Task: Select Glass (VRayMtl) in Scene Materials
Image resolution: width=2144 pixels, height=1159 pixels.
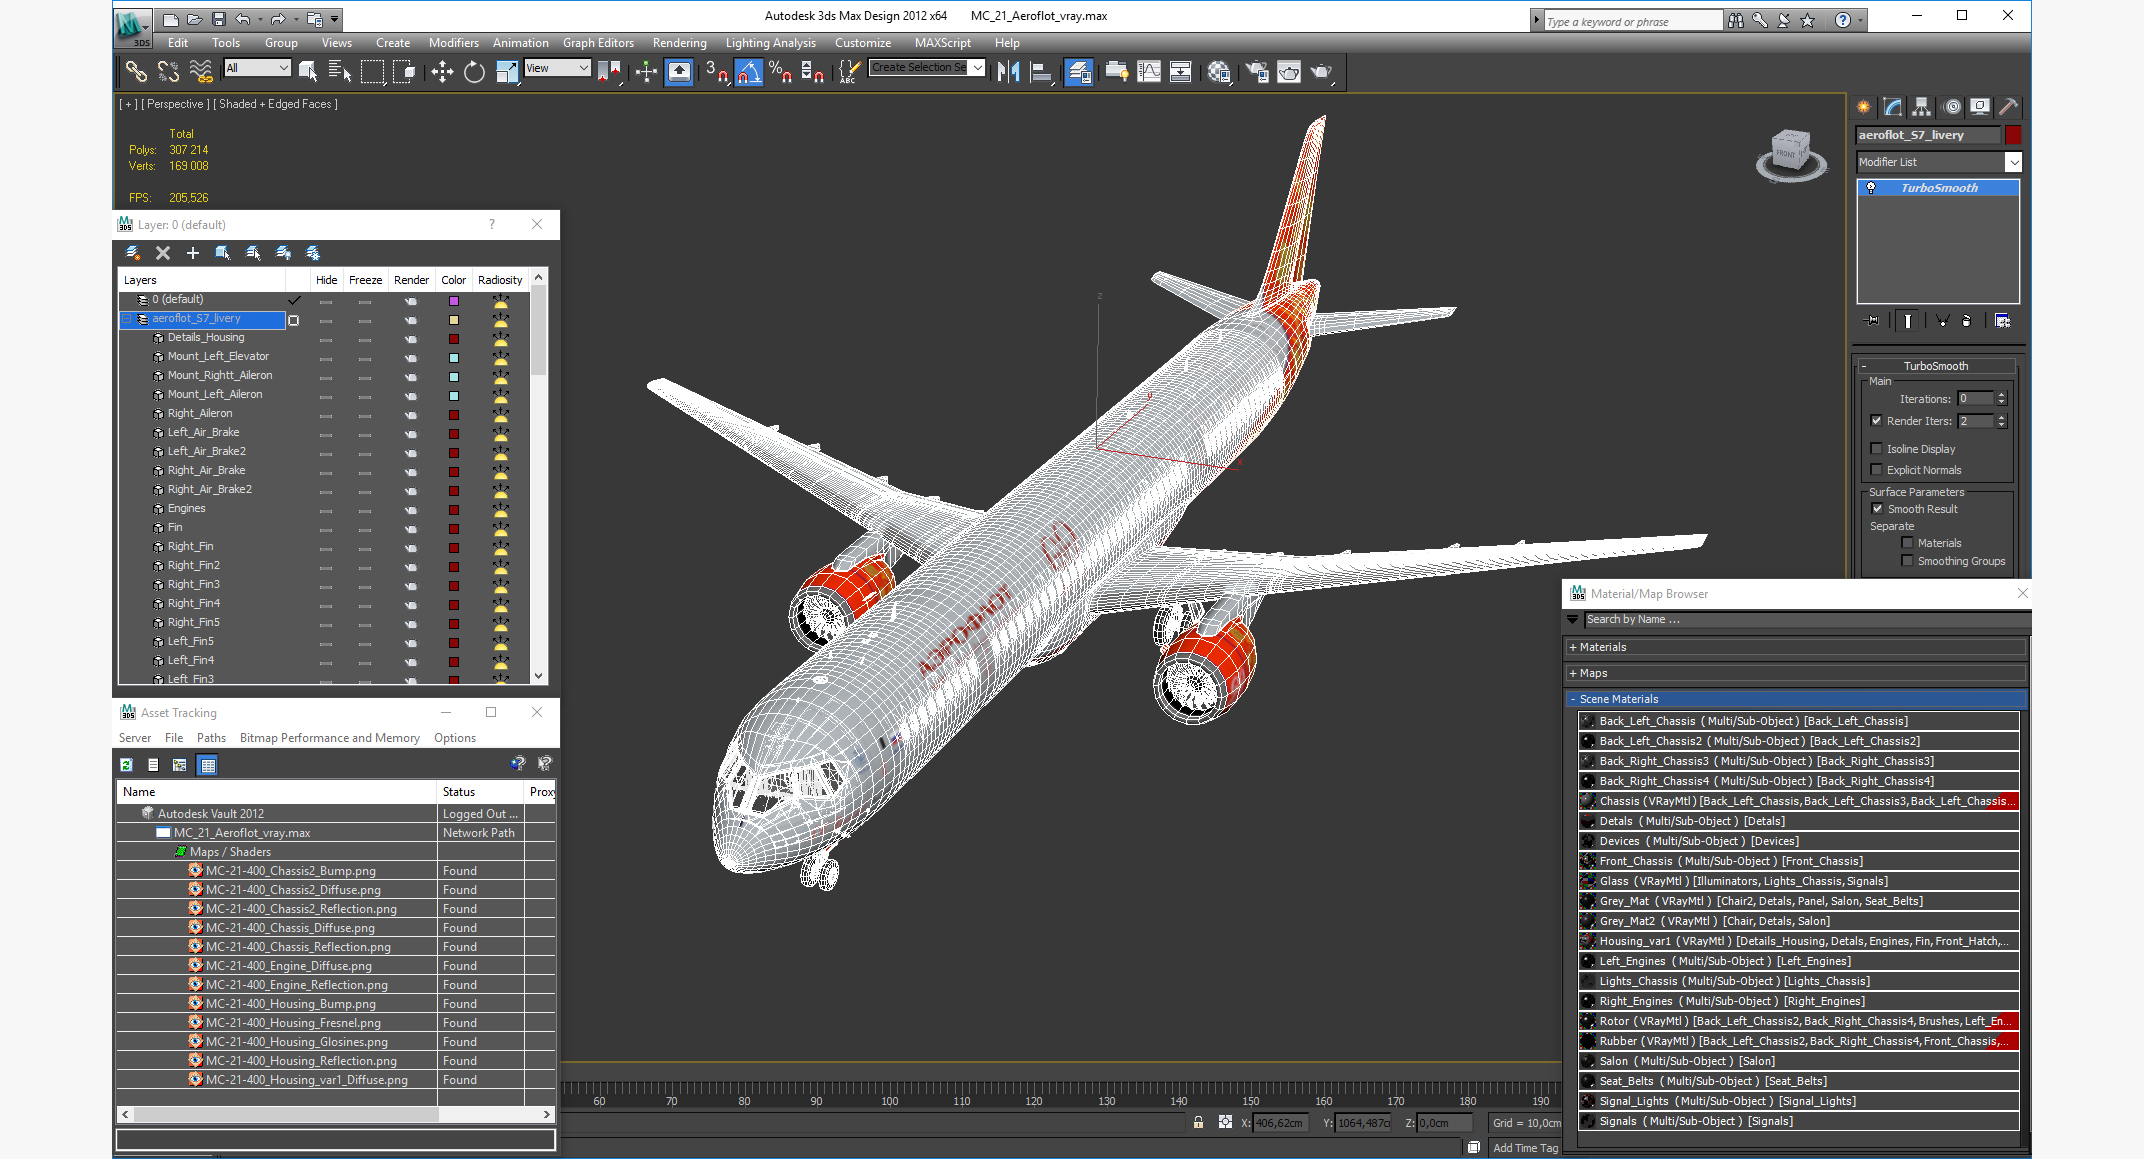Action: [x=1799, y=881]
